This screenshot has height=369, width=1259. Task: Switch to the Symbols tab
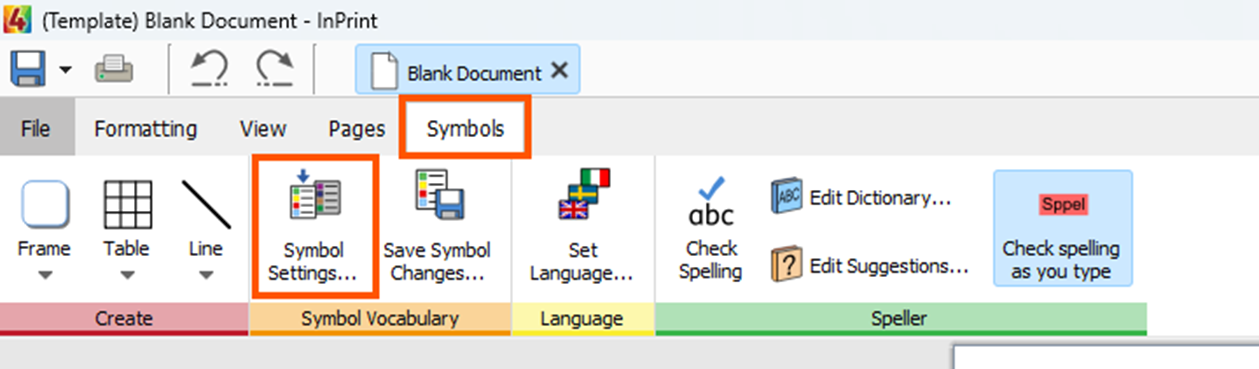click(x=465, y=128)
